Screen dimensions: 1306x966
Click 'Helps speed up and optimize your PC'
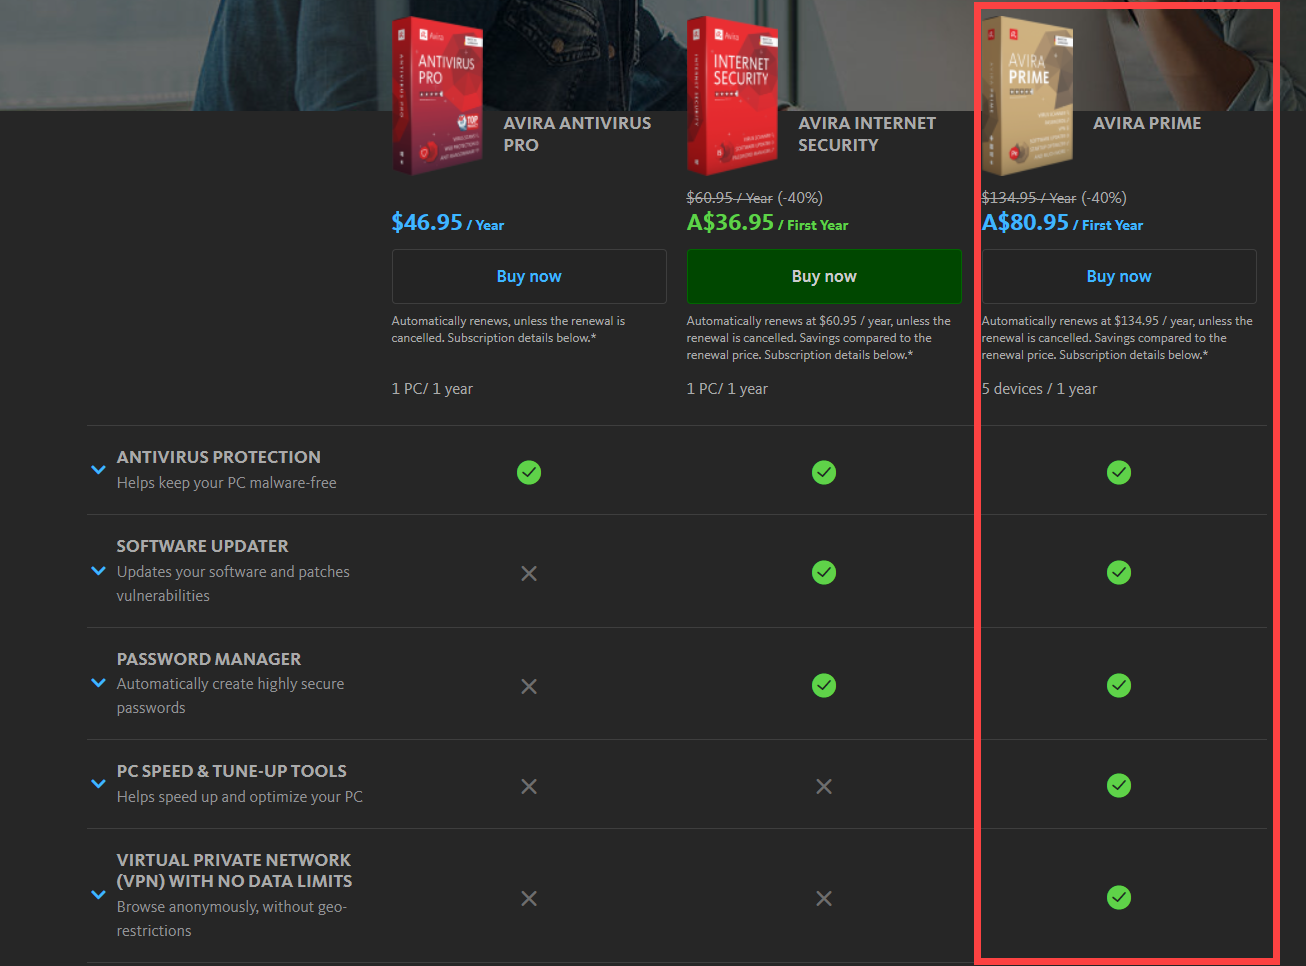tap(240, 797)
